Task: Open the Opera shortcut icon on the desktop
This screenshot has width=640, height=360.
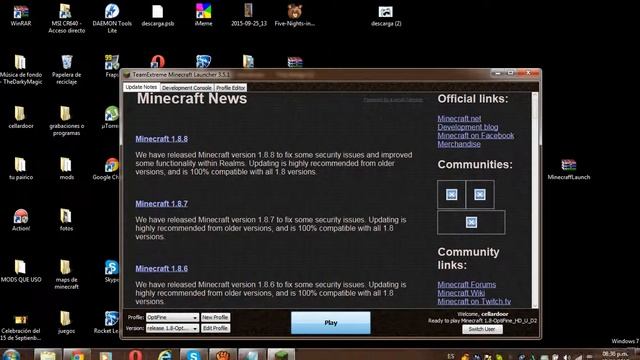Action: [x=158, y=61]
